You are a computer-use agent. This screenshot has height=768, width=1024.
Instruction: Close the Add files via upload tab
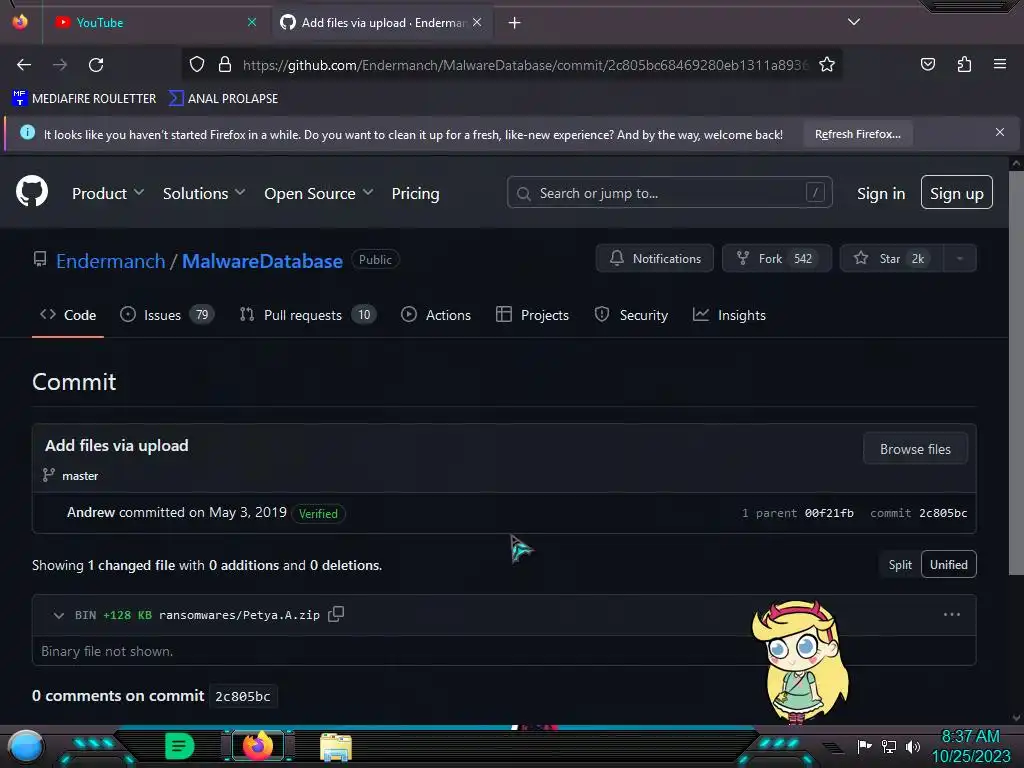pyautogui.click(x=477, y=22)
